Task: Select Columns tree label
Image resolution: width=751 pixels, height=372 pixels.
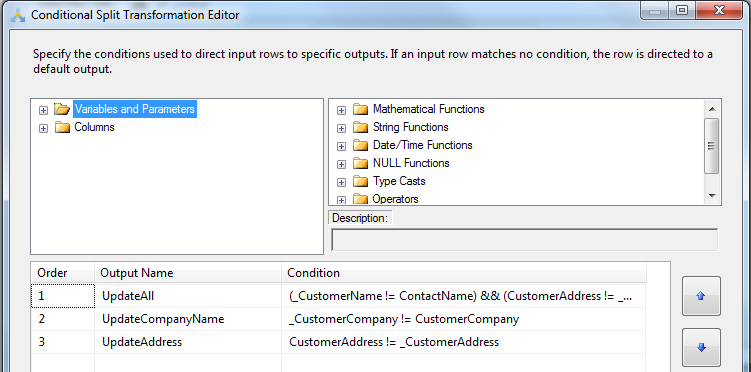Action: (94, 127)
